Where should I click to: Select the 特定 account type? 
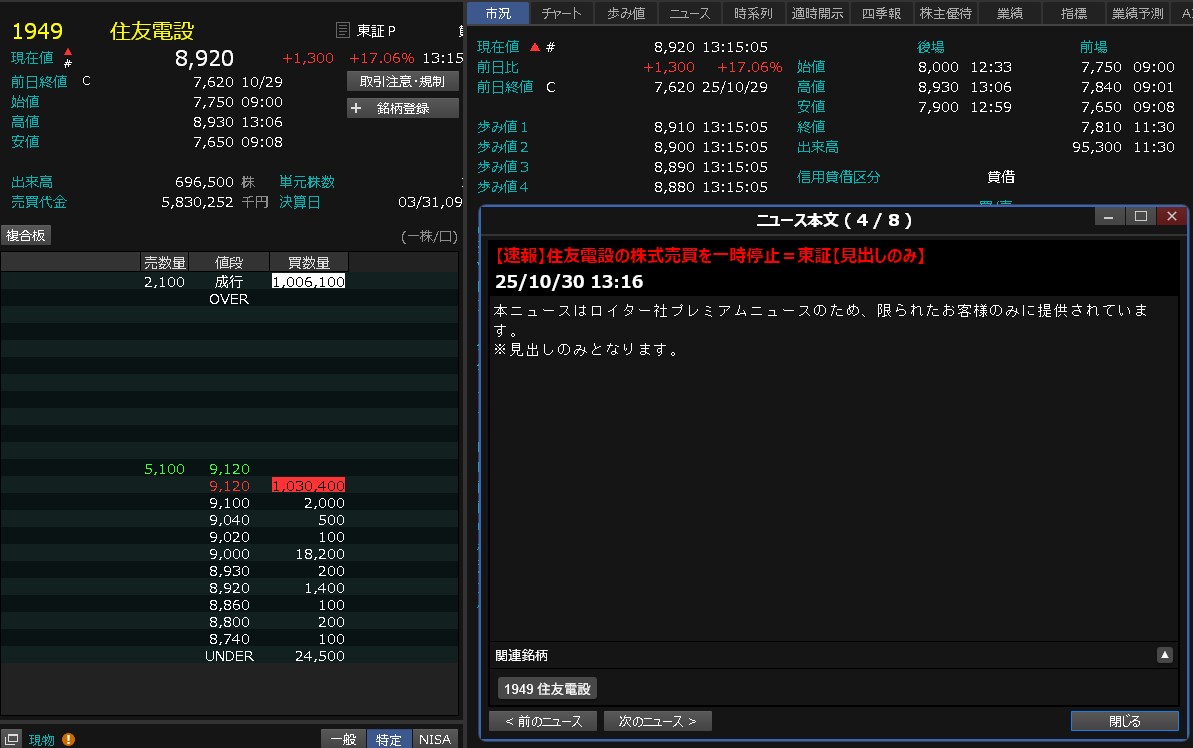[388, 739]
